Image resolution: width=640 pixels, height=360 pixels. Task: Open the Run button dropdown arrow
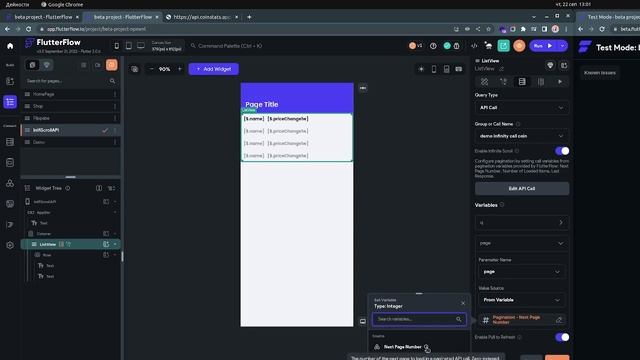coord(562,46)
